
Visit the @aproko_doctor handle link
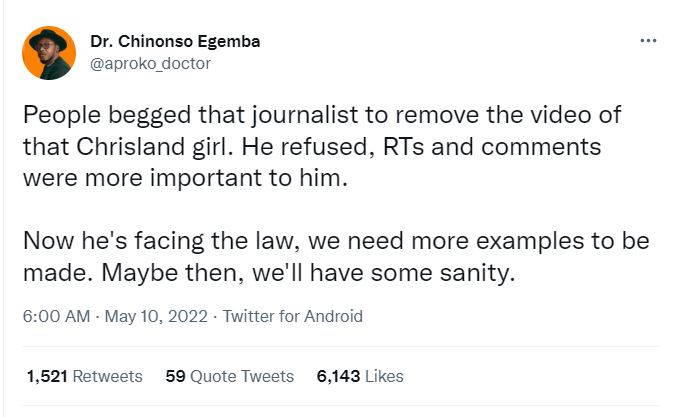150,63
